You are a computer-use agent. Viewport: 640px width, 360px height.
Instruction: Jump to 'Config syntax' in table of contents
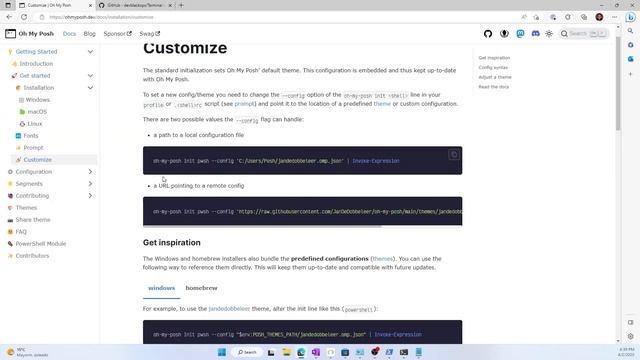click(493, 67)
